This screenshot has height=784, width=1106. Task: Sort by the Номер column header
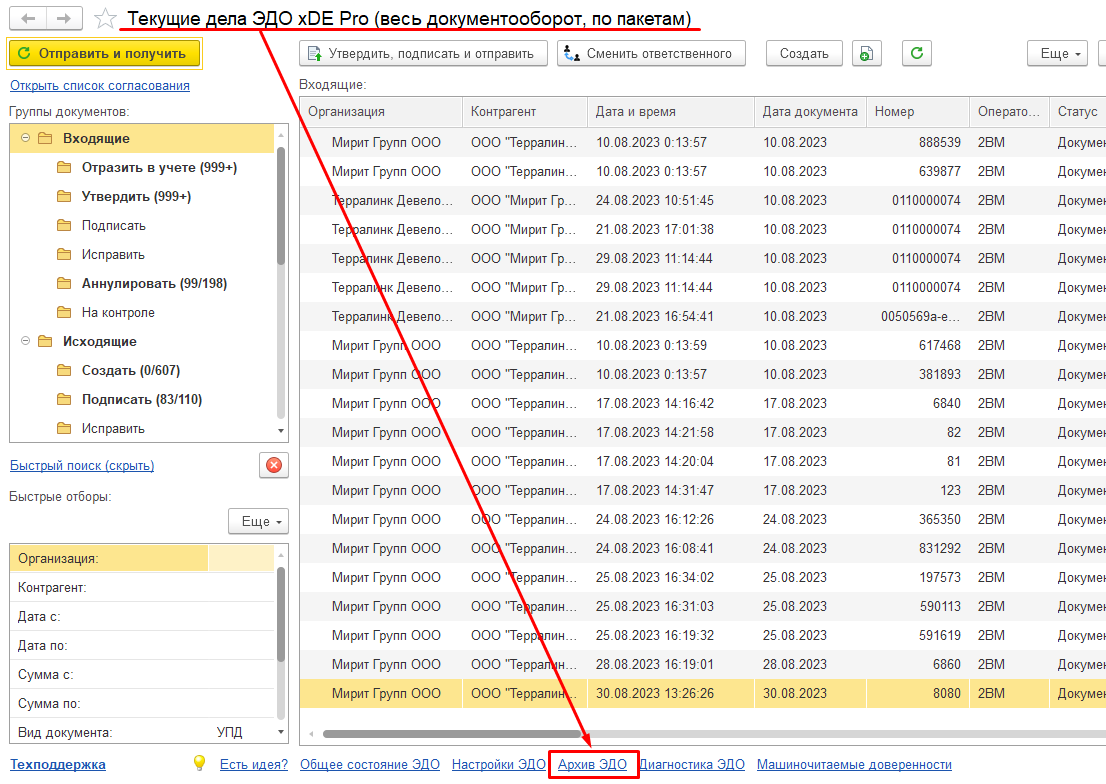tap(918, 111)
